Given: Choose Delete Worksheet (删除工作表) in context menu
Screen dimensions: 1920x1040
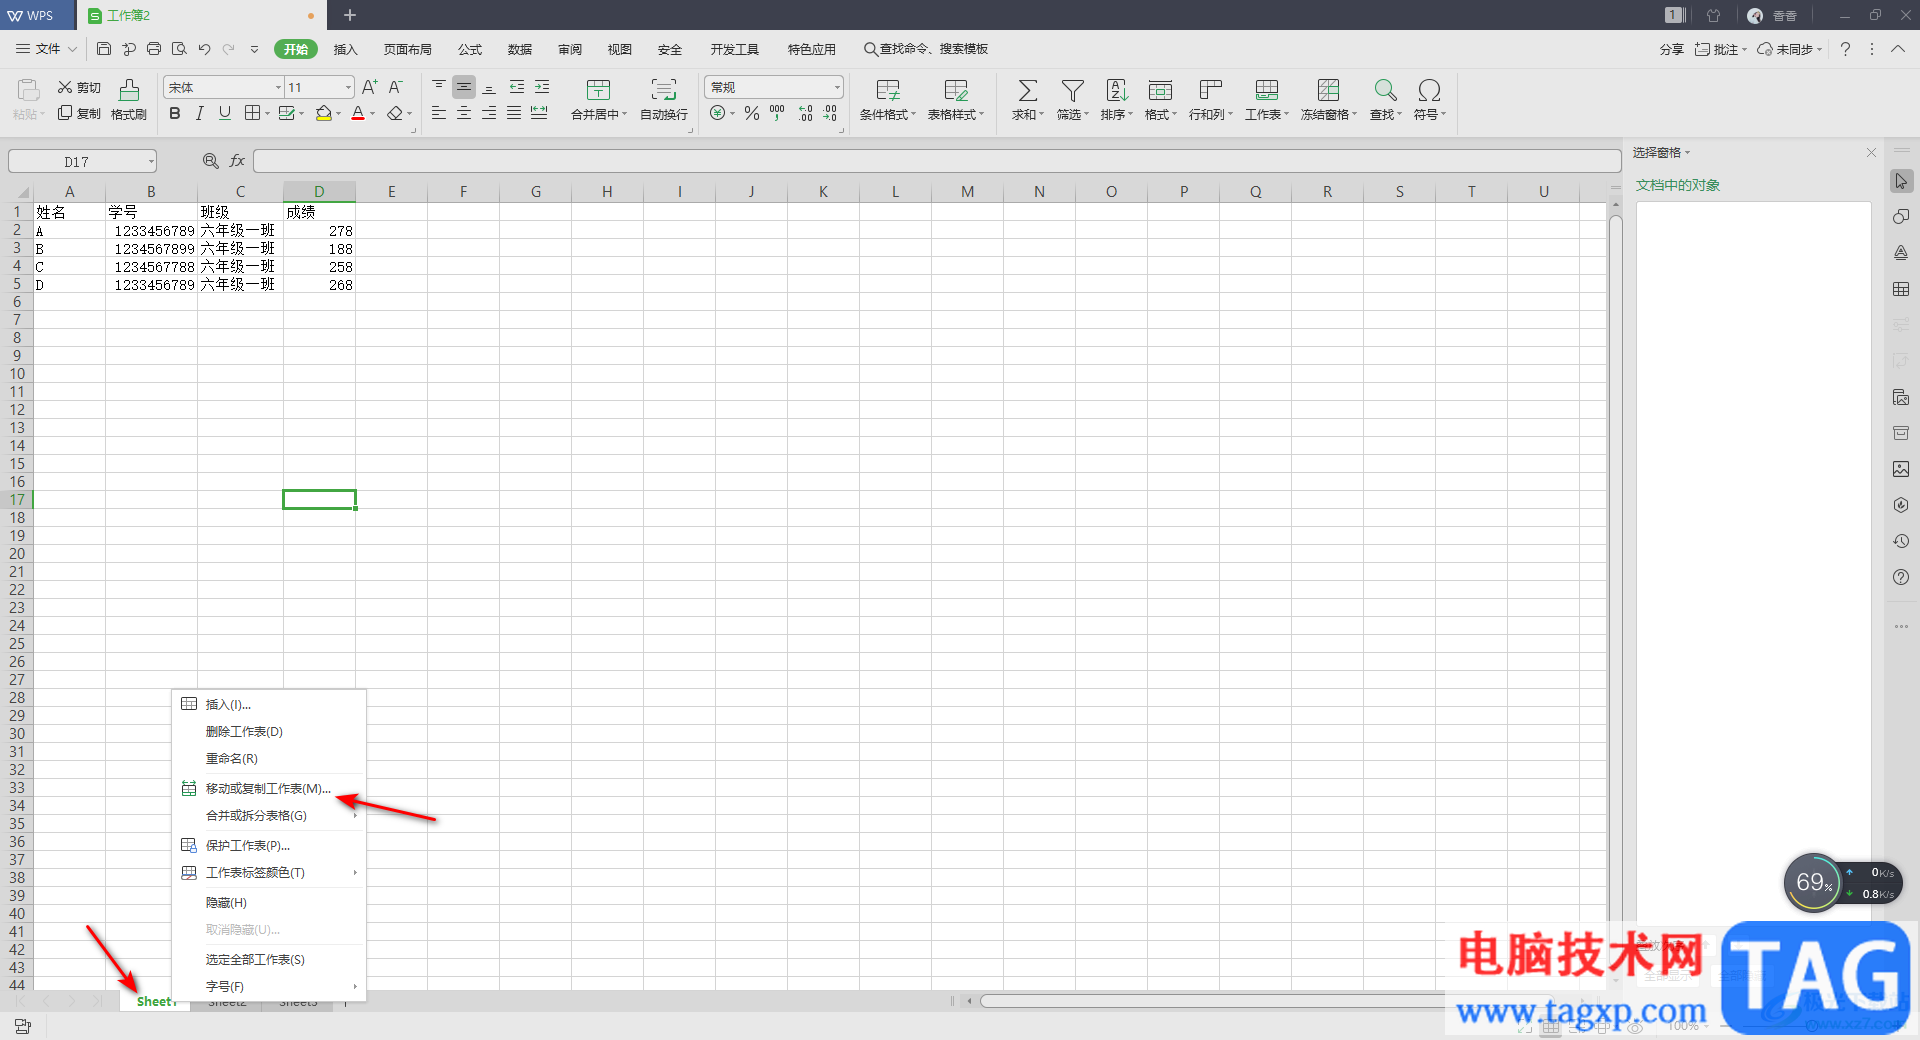Looking at the screenshot, I should coord(268,732).
